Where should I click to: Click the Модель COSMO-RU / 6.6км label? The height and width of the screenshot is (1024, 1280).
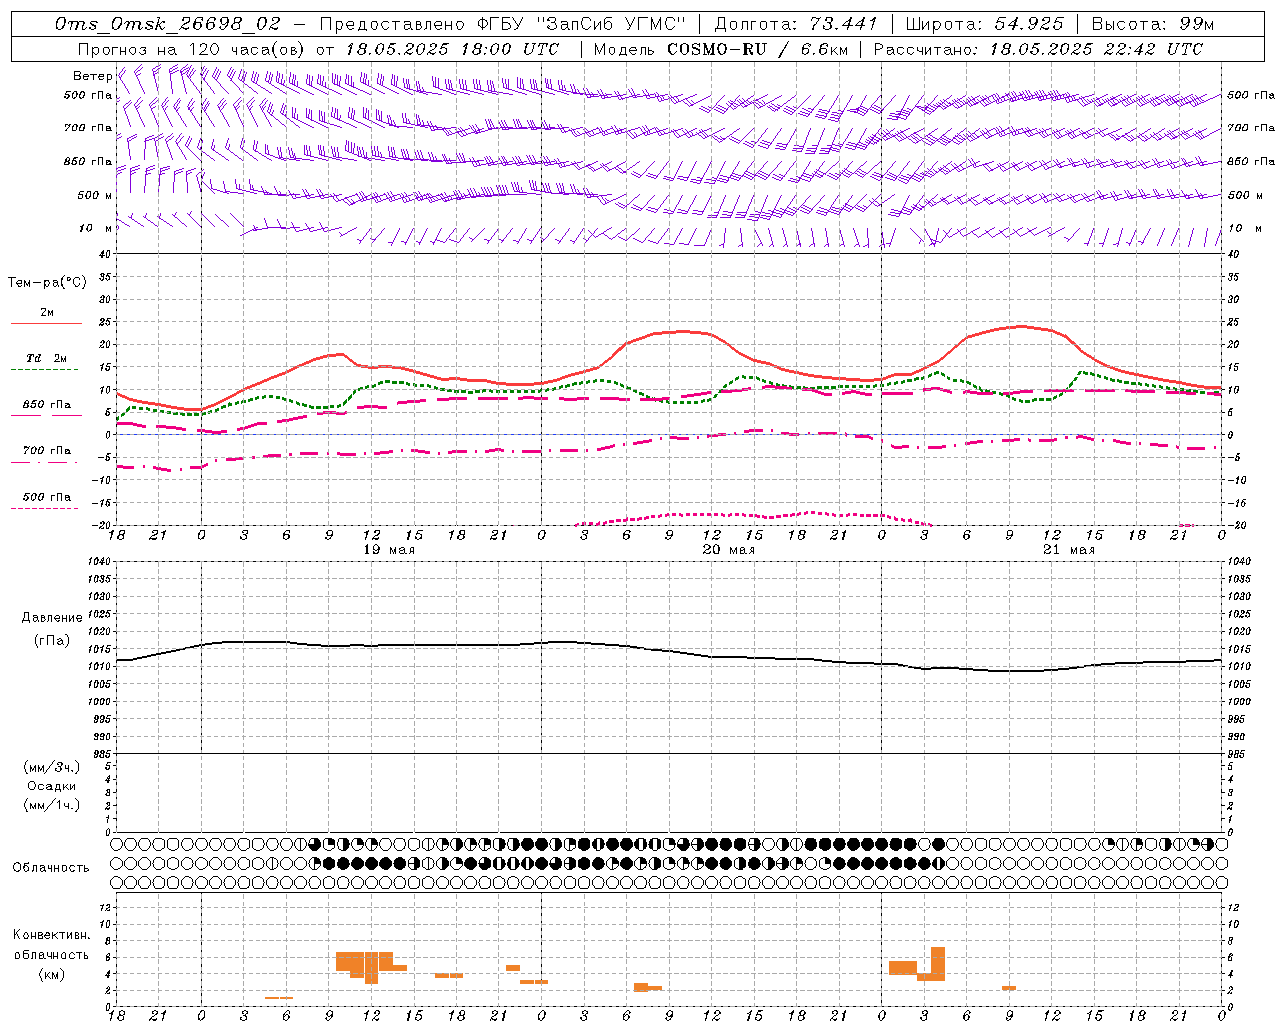pyautogui.click(x=721, y=49)
